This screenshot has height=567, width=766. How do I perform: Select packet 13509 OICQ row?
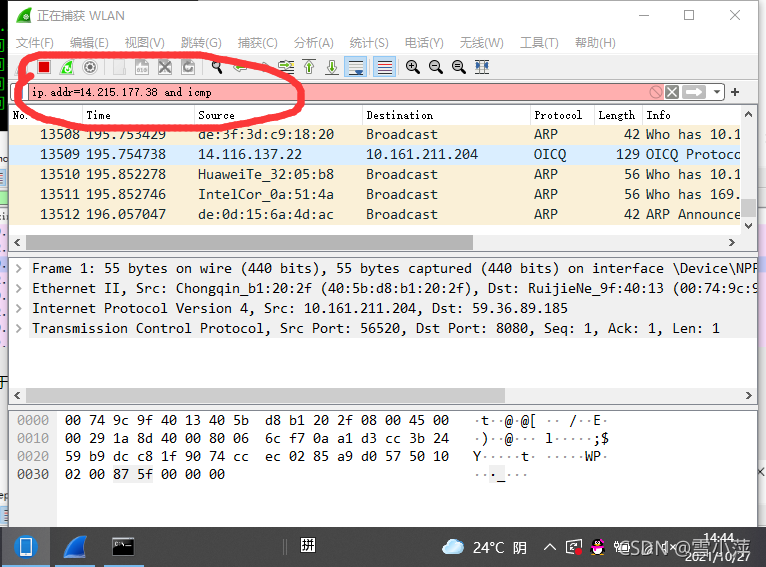(375, 154)
